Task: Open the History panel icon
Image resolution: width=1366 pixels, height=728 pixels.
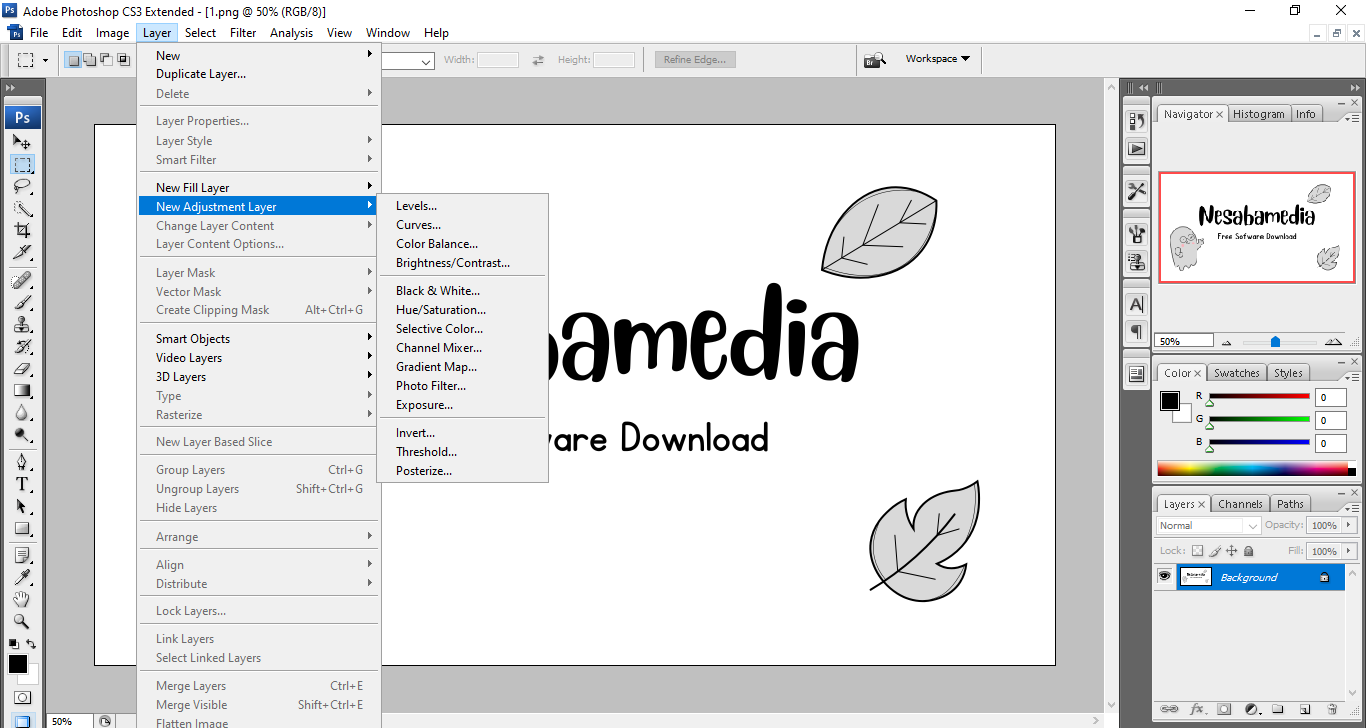Action: (1137, 121)
